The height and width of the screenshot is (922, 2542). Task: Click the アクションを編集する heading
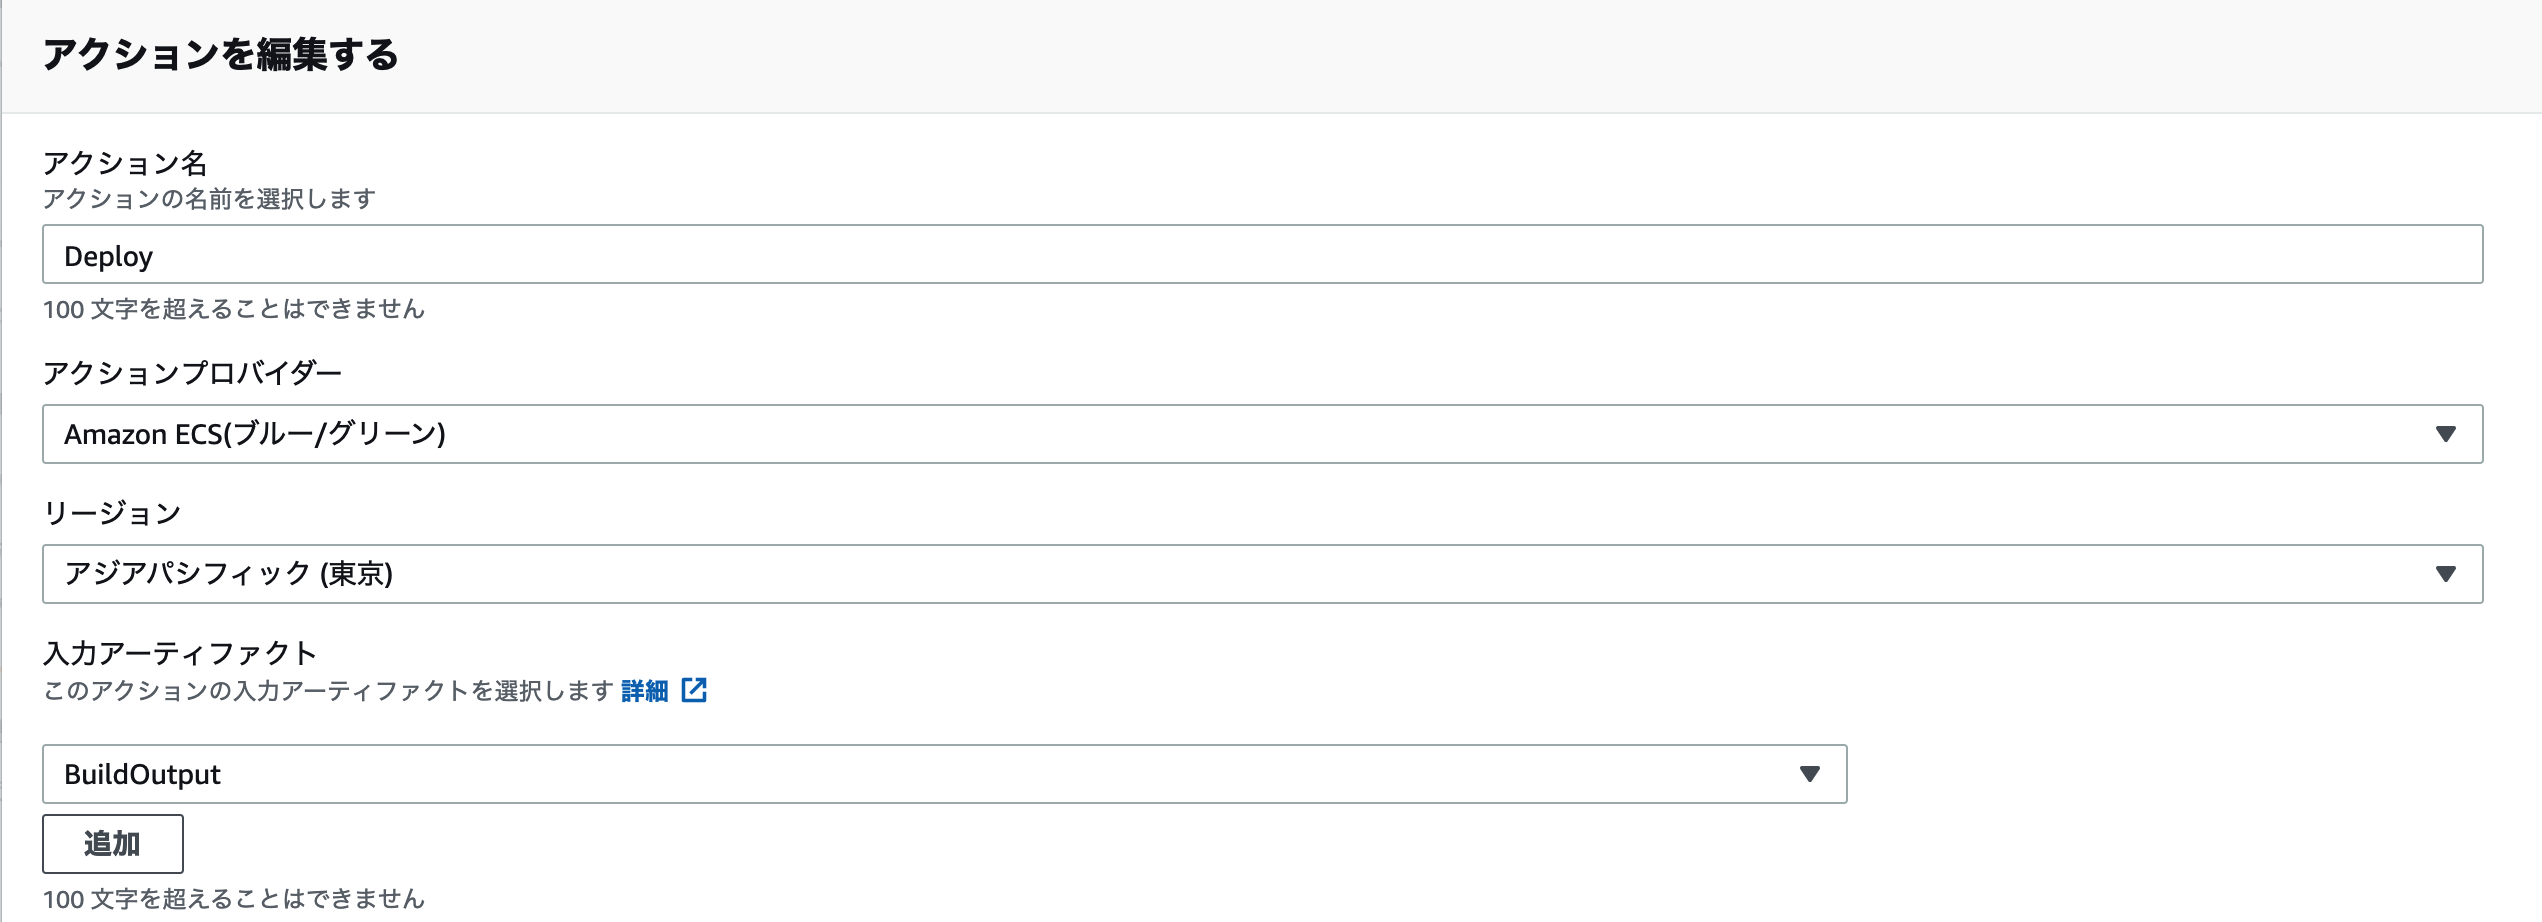(x=220, y=54)
